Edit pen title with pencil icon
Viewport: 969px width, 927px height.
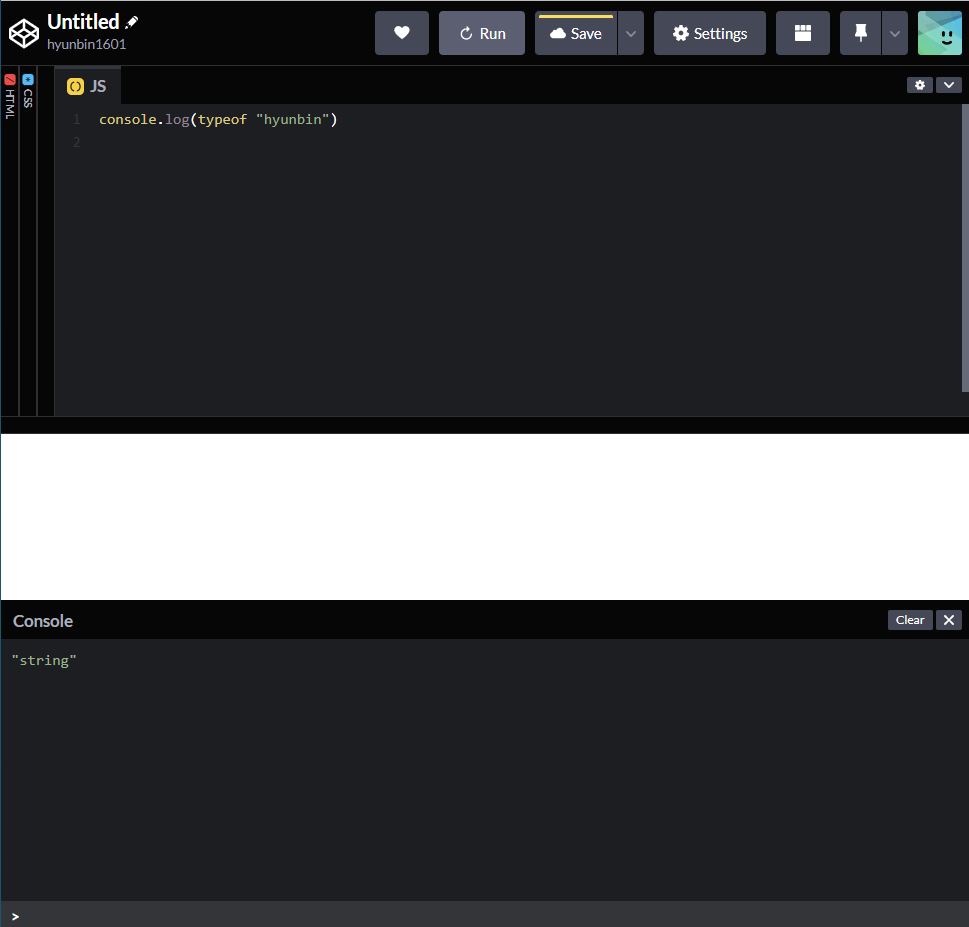coord(132,22)
